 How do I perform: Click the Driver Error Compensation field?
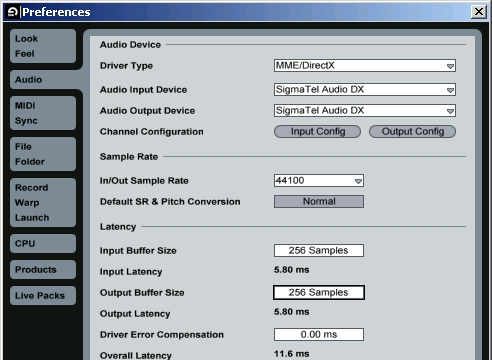319,335
